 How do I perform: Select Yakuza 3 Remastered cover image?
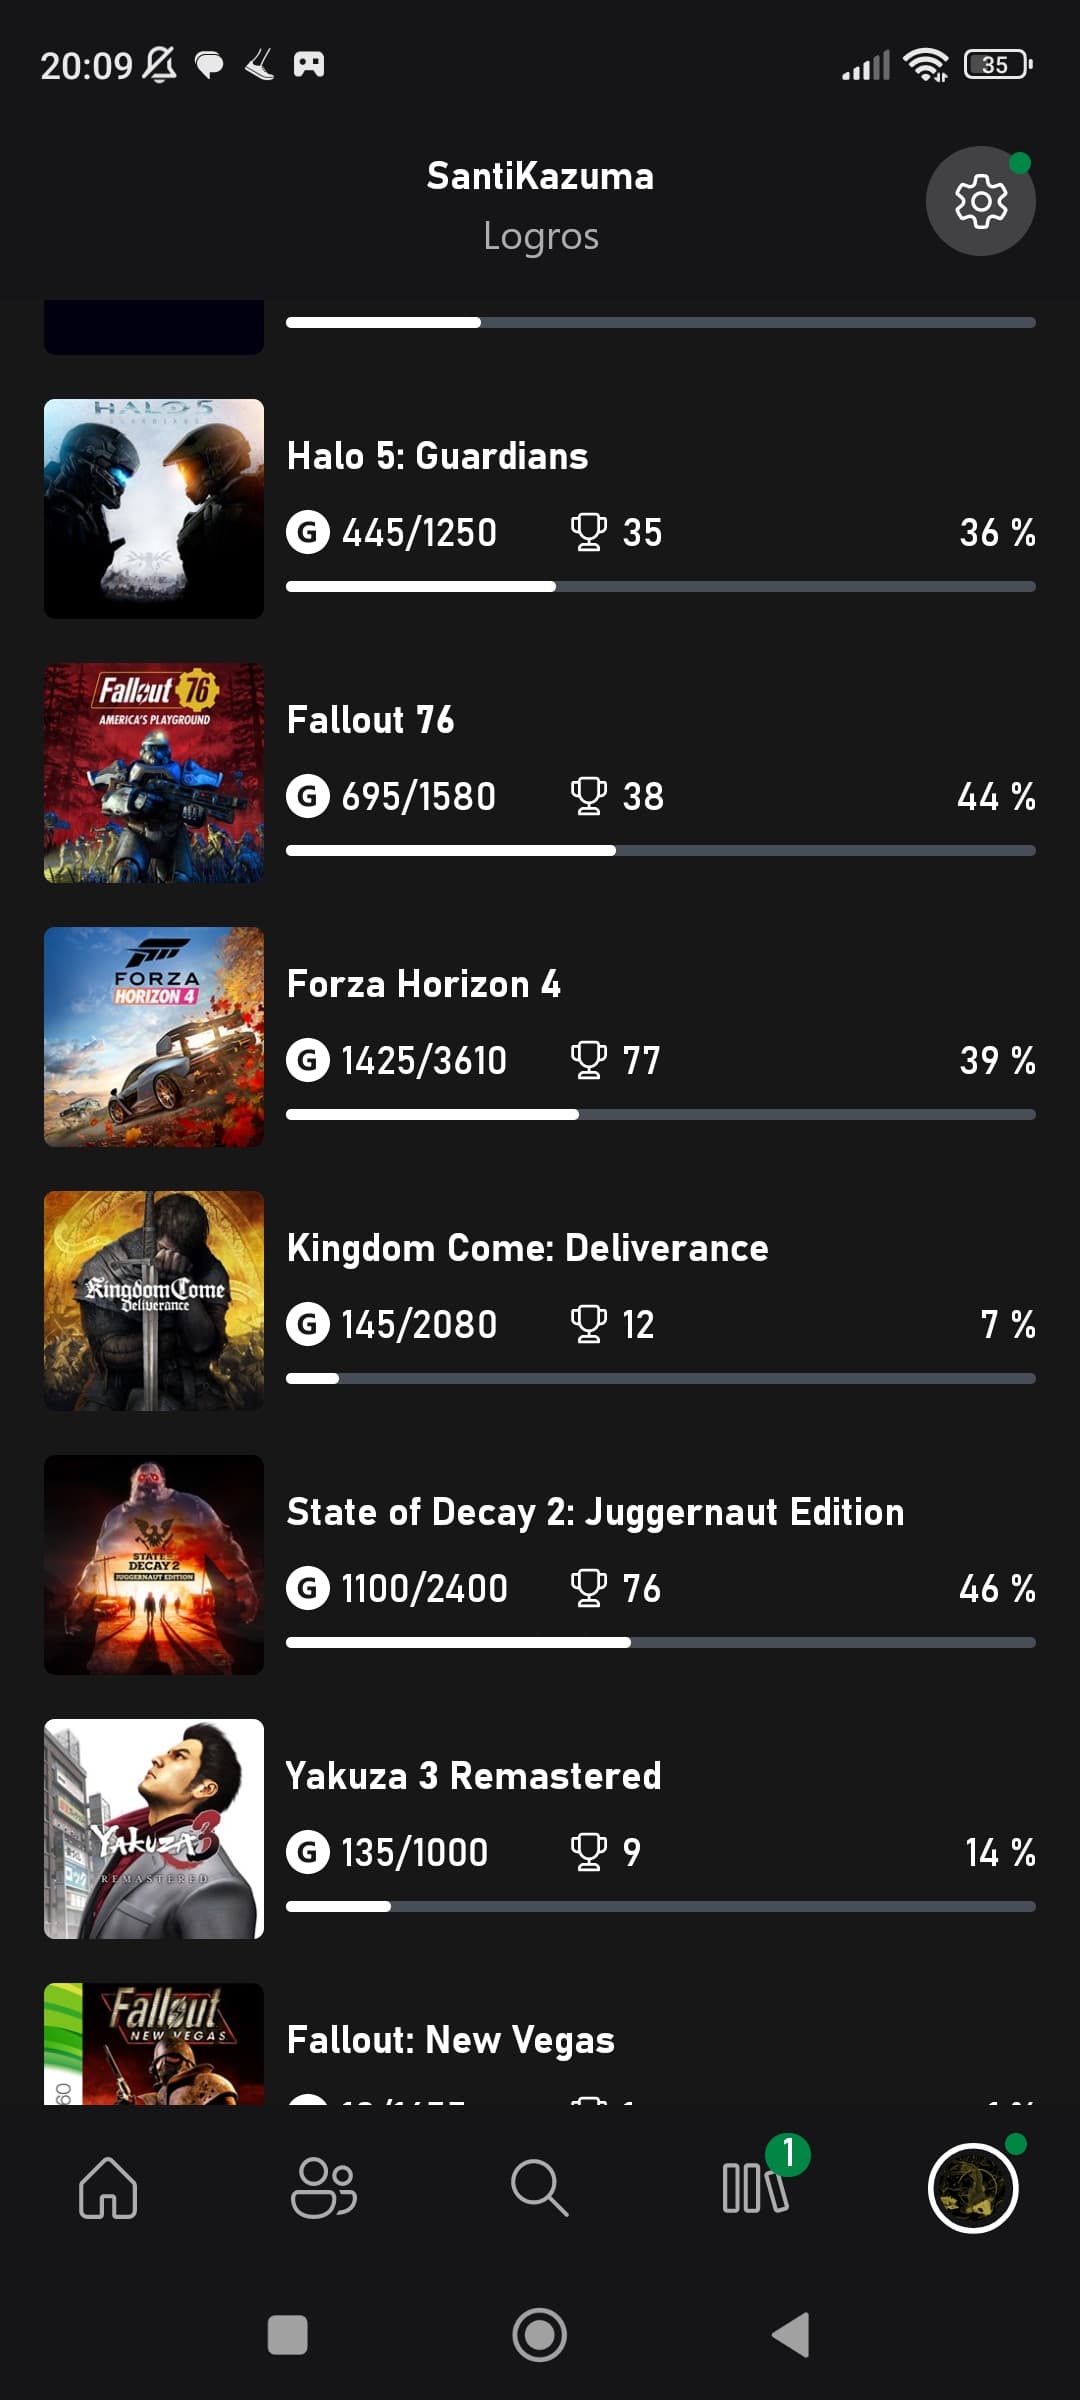[154, 1828]
